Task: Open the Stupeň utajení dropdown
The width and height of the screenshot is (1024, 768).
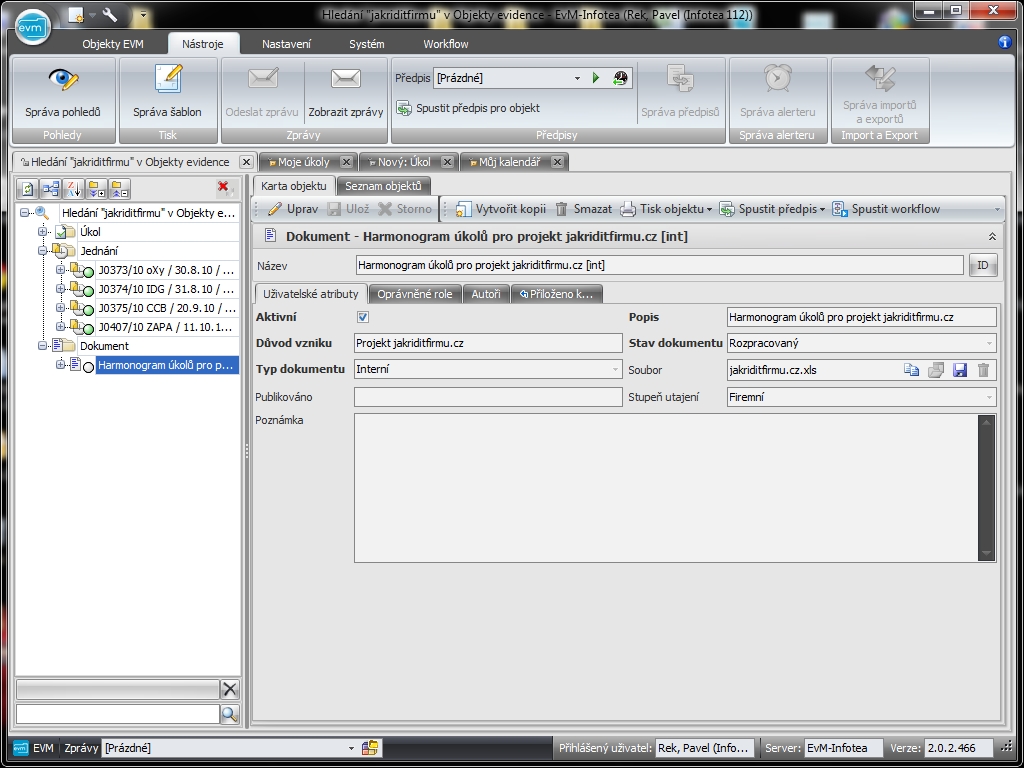Action: click(x=989, y=397)
